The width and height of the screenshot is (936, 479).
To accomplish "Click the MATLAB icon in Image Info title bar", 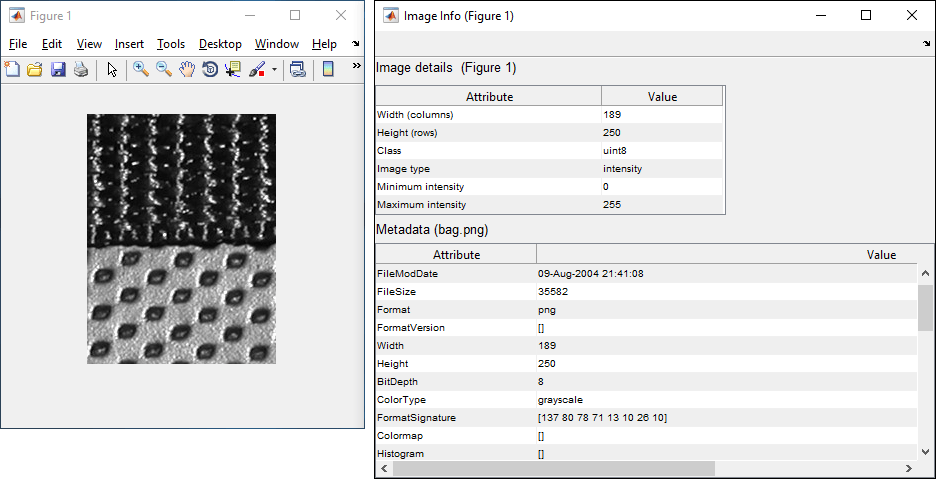I will click(390, 16).
